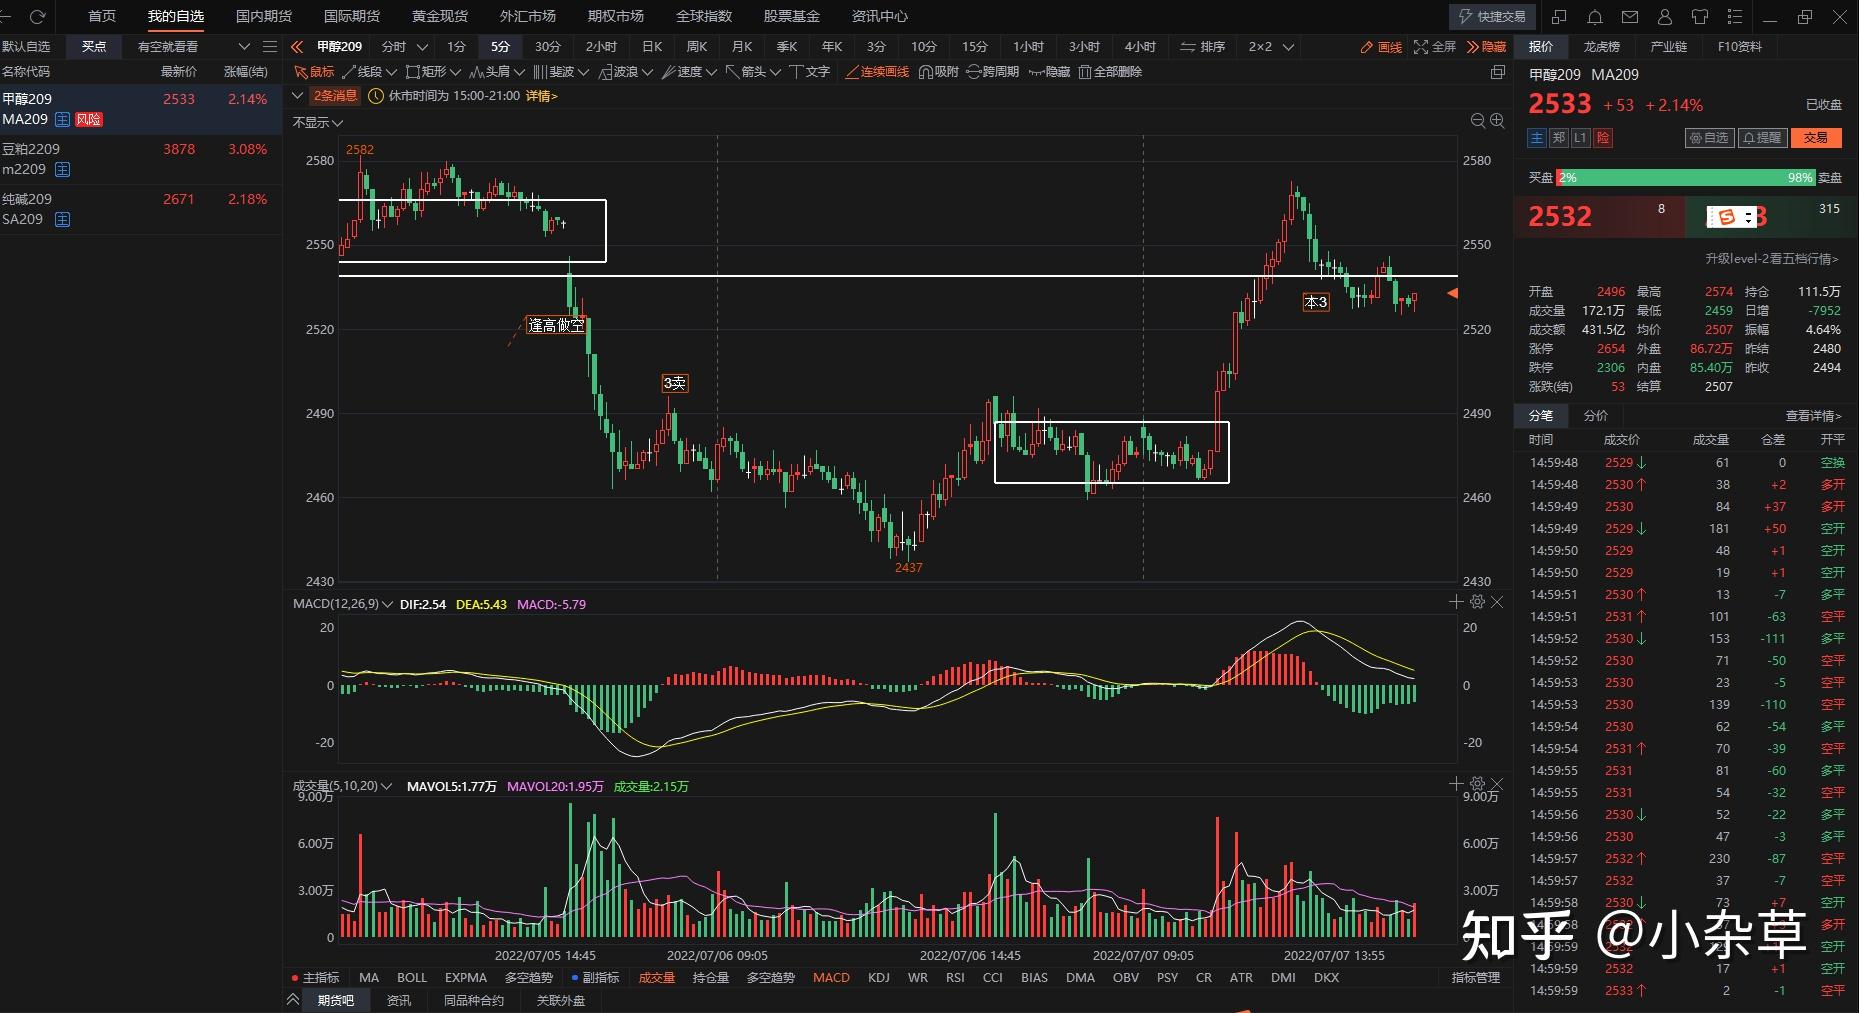This screenshot has height=1013, width=1859.
Task: Click the list layout icon in watchlist header
Action: (x=269, y=47)
